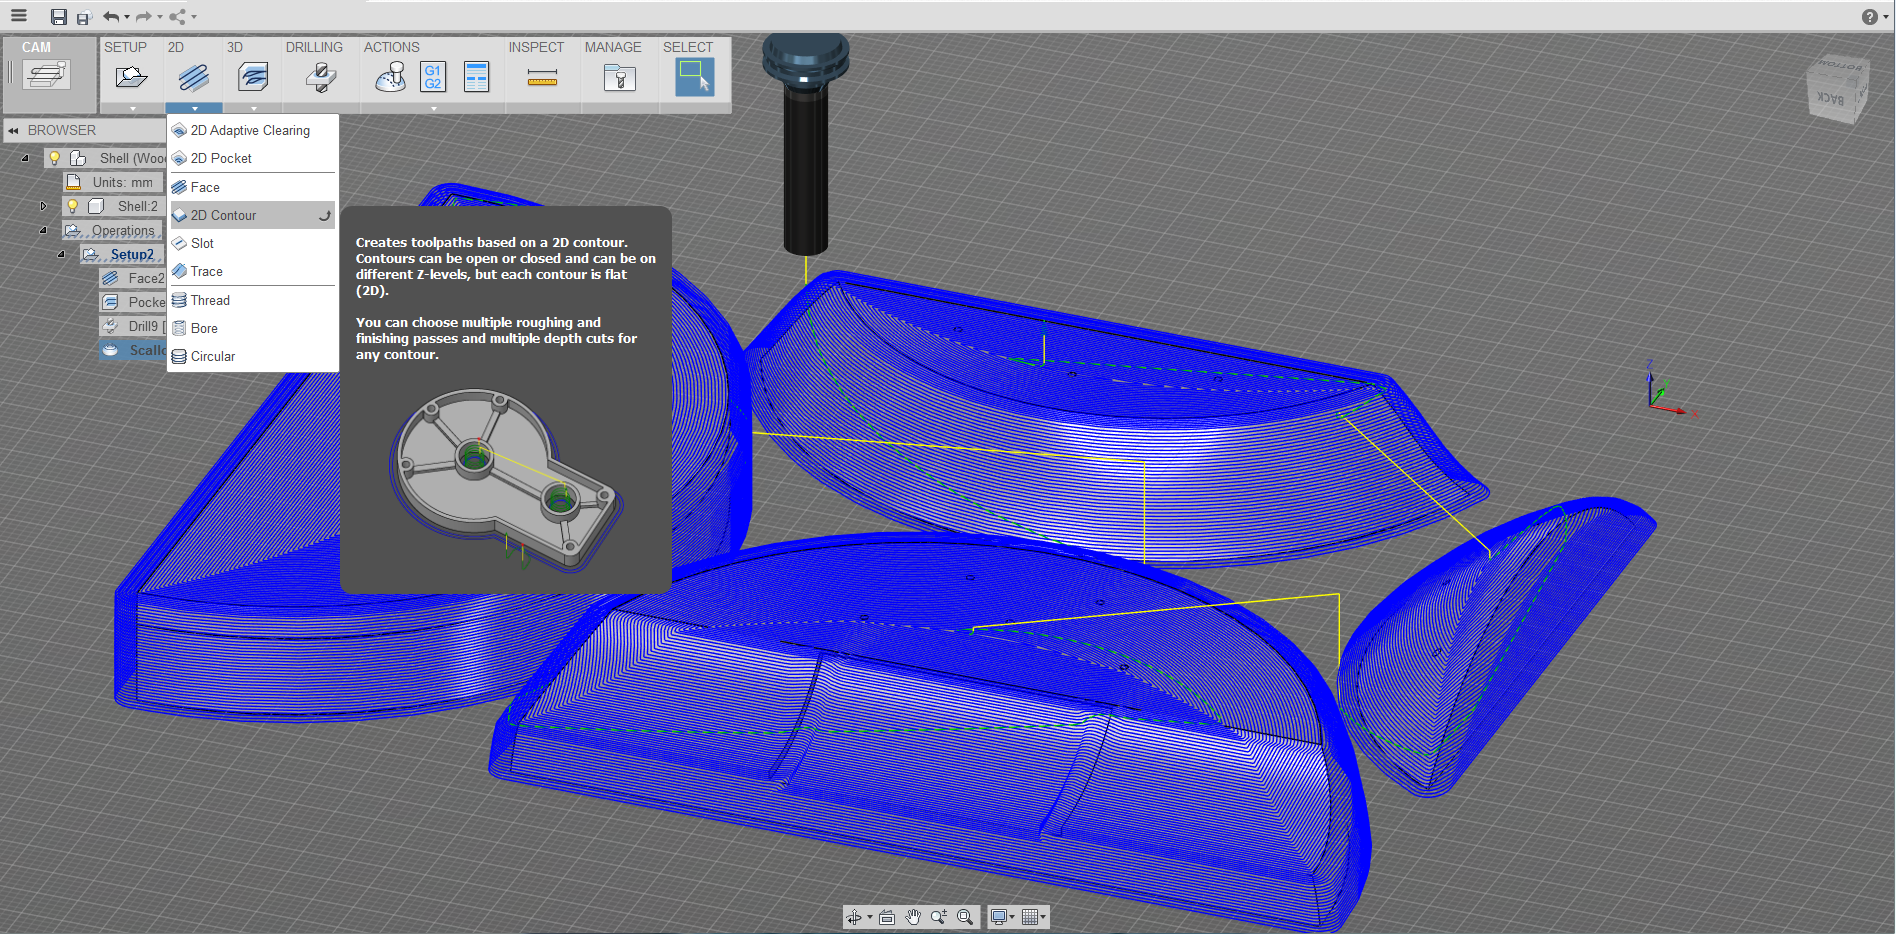Click the save-to-cloud icon next to Save
The width and height of the screenshot is (1896, 934).
(84, 17)
